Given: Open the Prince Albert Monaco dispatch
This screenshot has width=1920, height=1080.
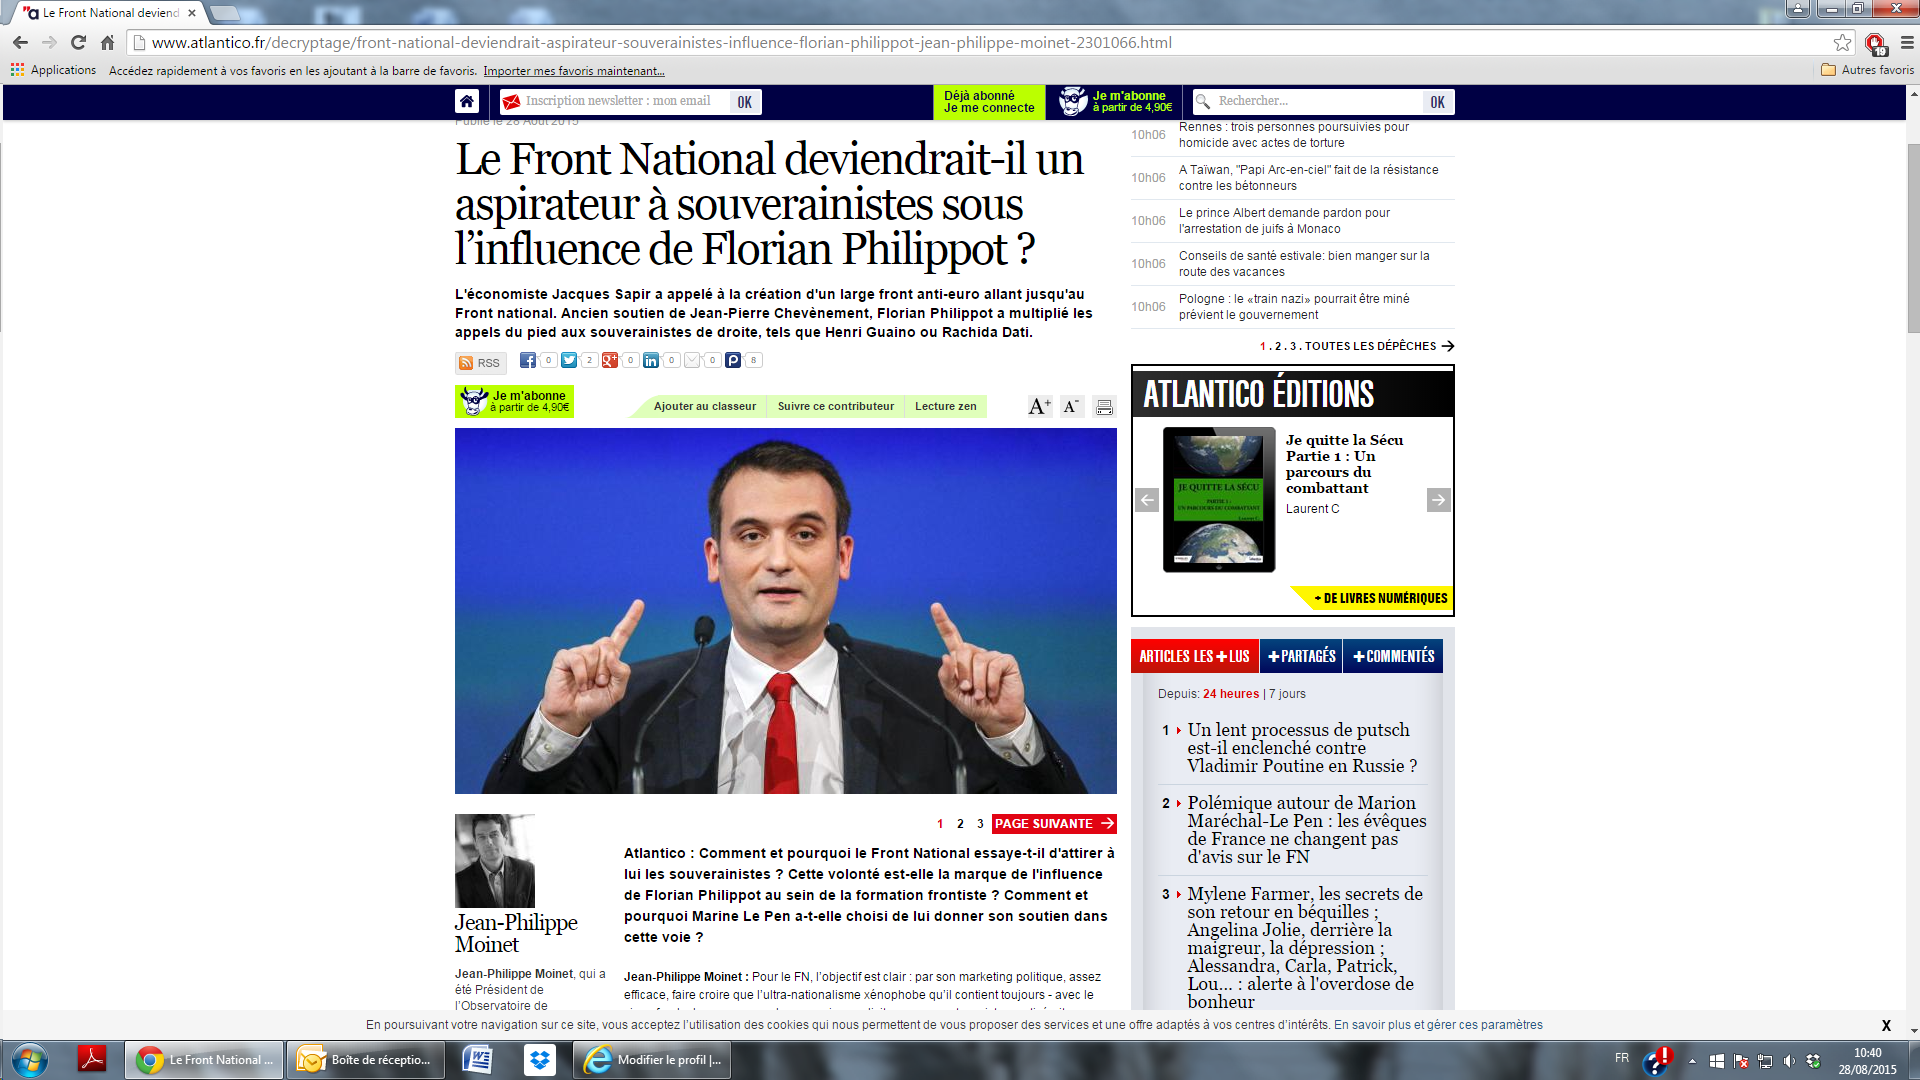Looking at the screenshot, I should pos(1285,221).
